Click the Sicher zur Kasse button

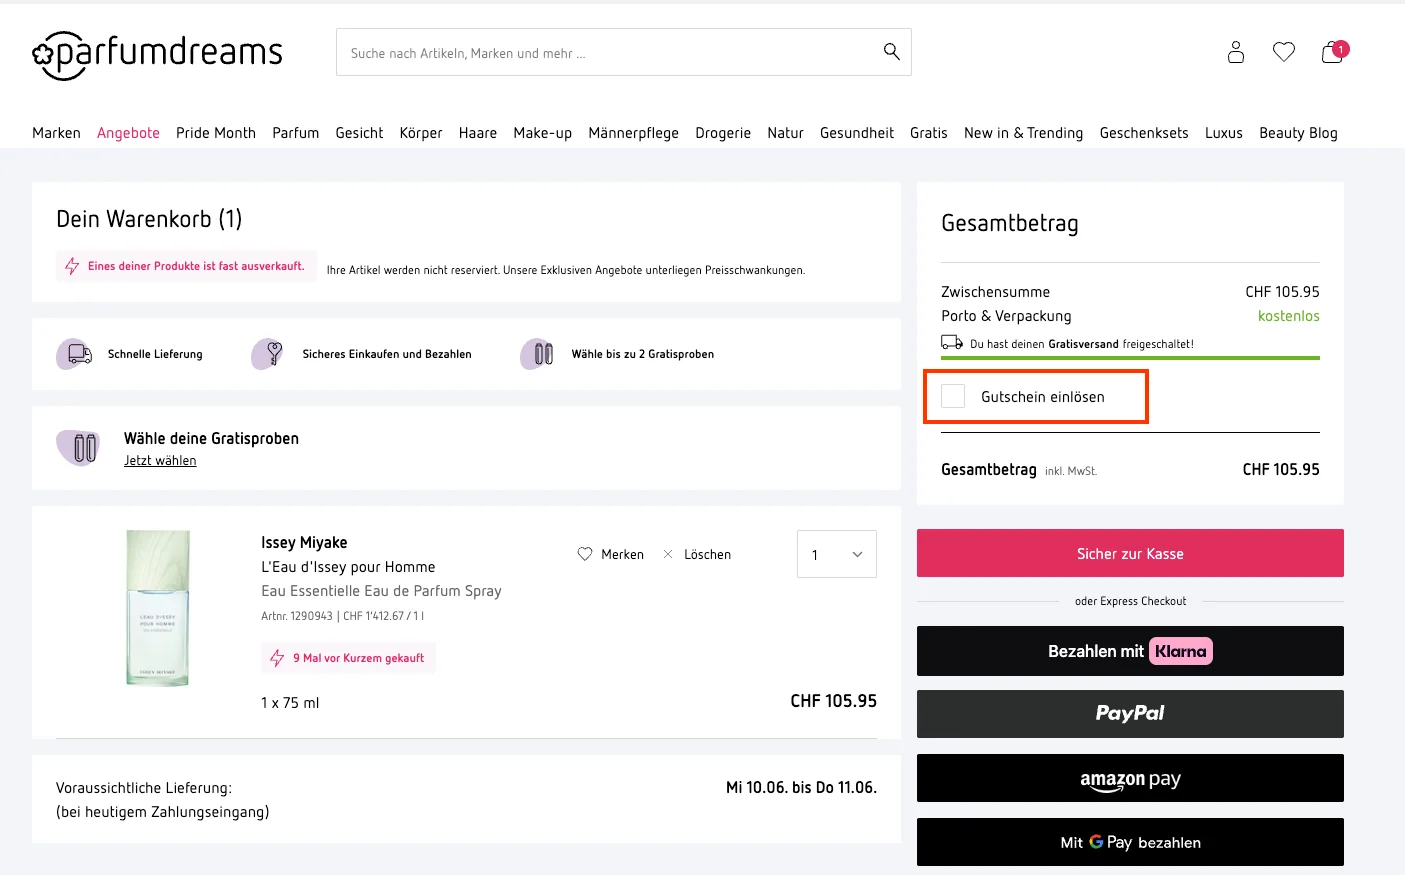(x=1130, y=553)
